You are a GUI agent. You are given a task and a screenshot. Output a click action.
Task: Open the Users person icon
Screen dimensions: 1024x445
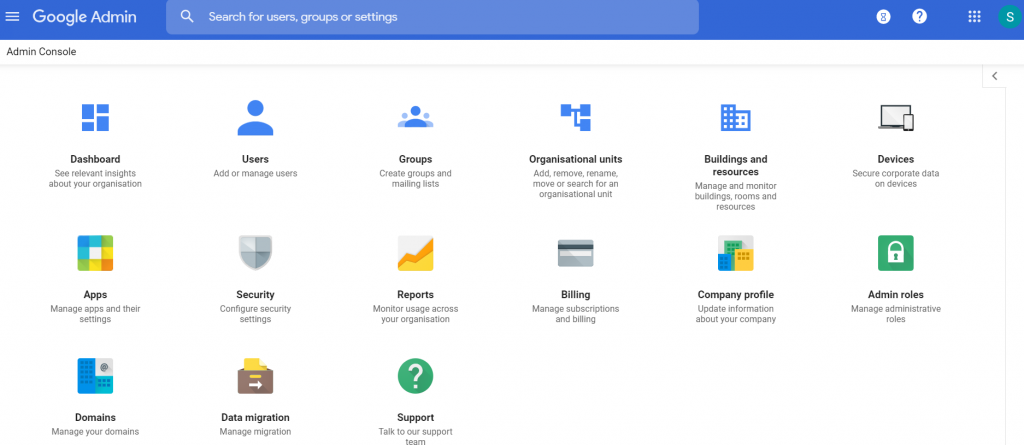(x=255, y=118)
